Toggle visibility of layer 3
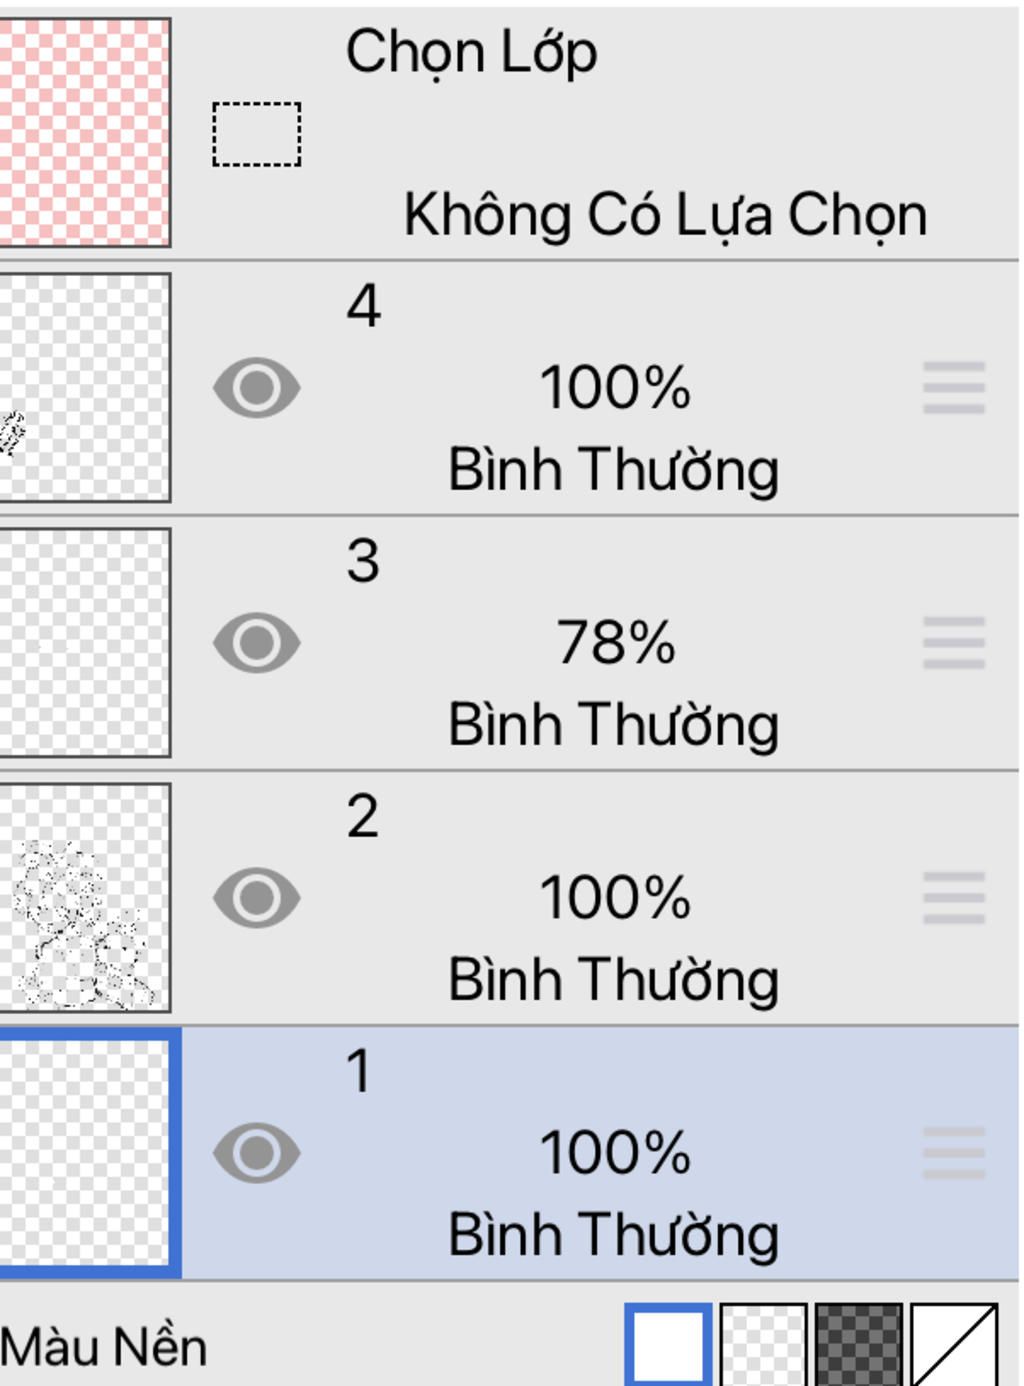1024x1386 pixels. (257, 643)
